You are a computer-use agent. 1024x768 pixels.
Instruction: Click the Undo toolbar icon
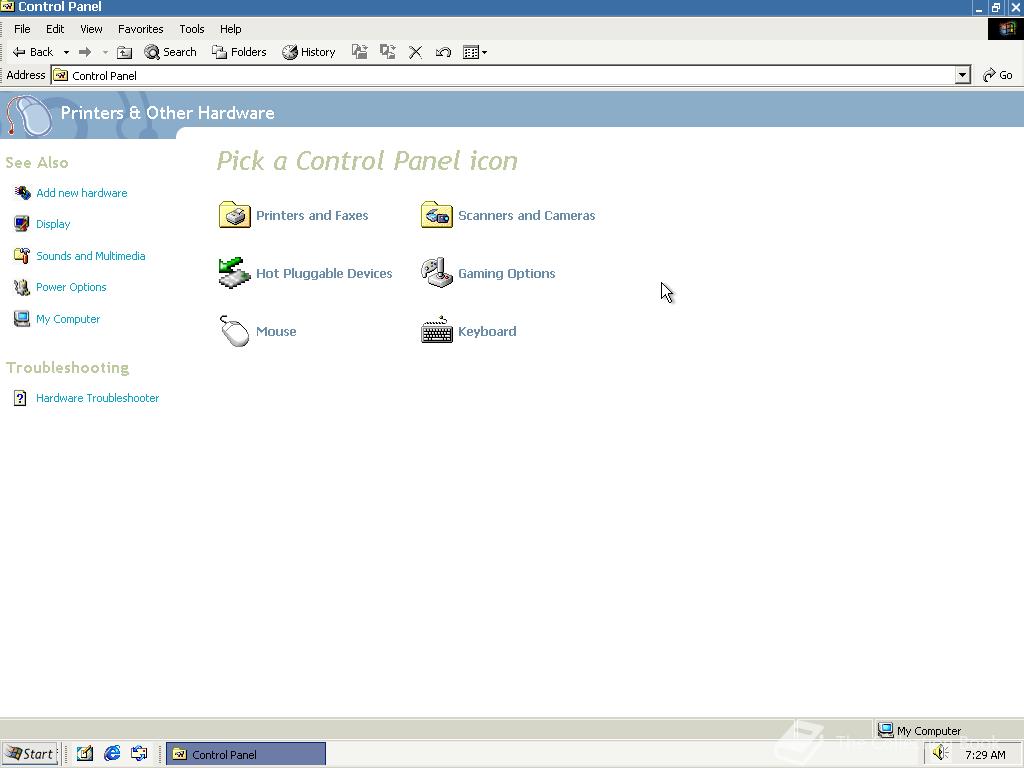[x=443, y=52]
